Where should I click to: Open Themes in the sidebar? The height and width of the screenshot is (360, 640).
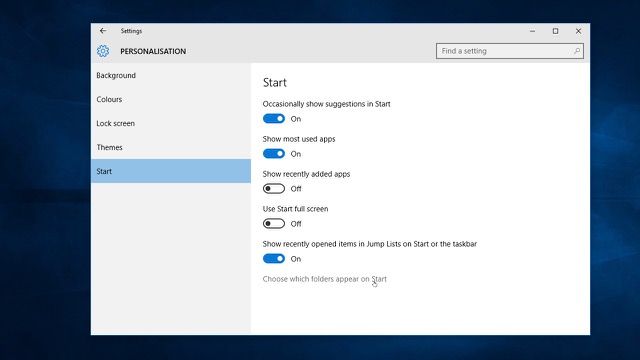click(171, 147)
